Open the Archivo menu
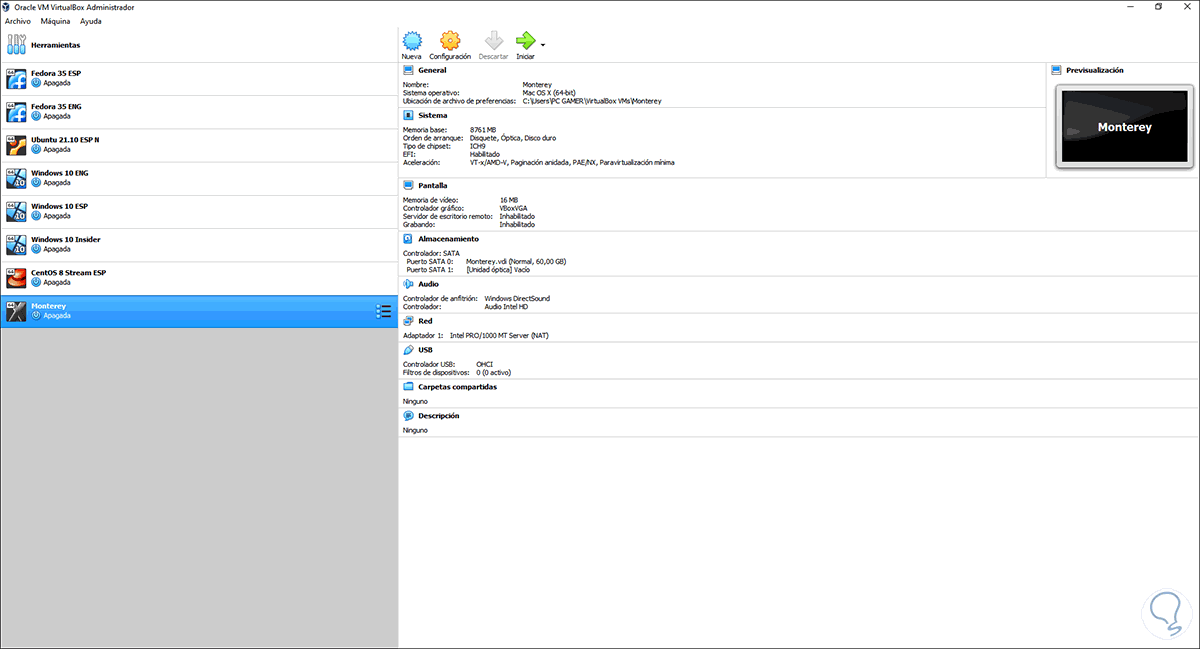1200x649 pixels. [18, 21]
